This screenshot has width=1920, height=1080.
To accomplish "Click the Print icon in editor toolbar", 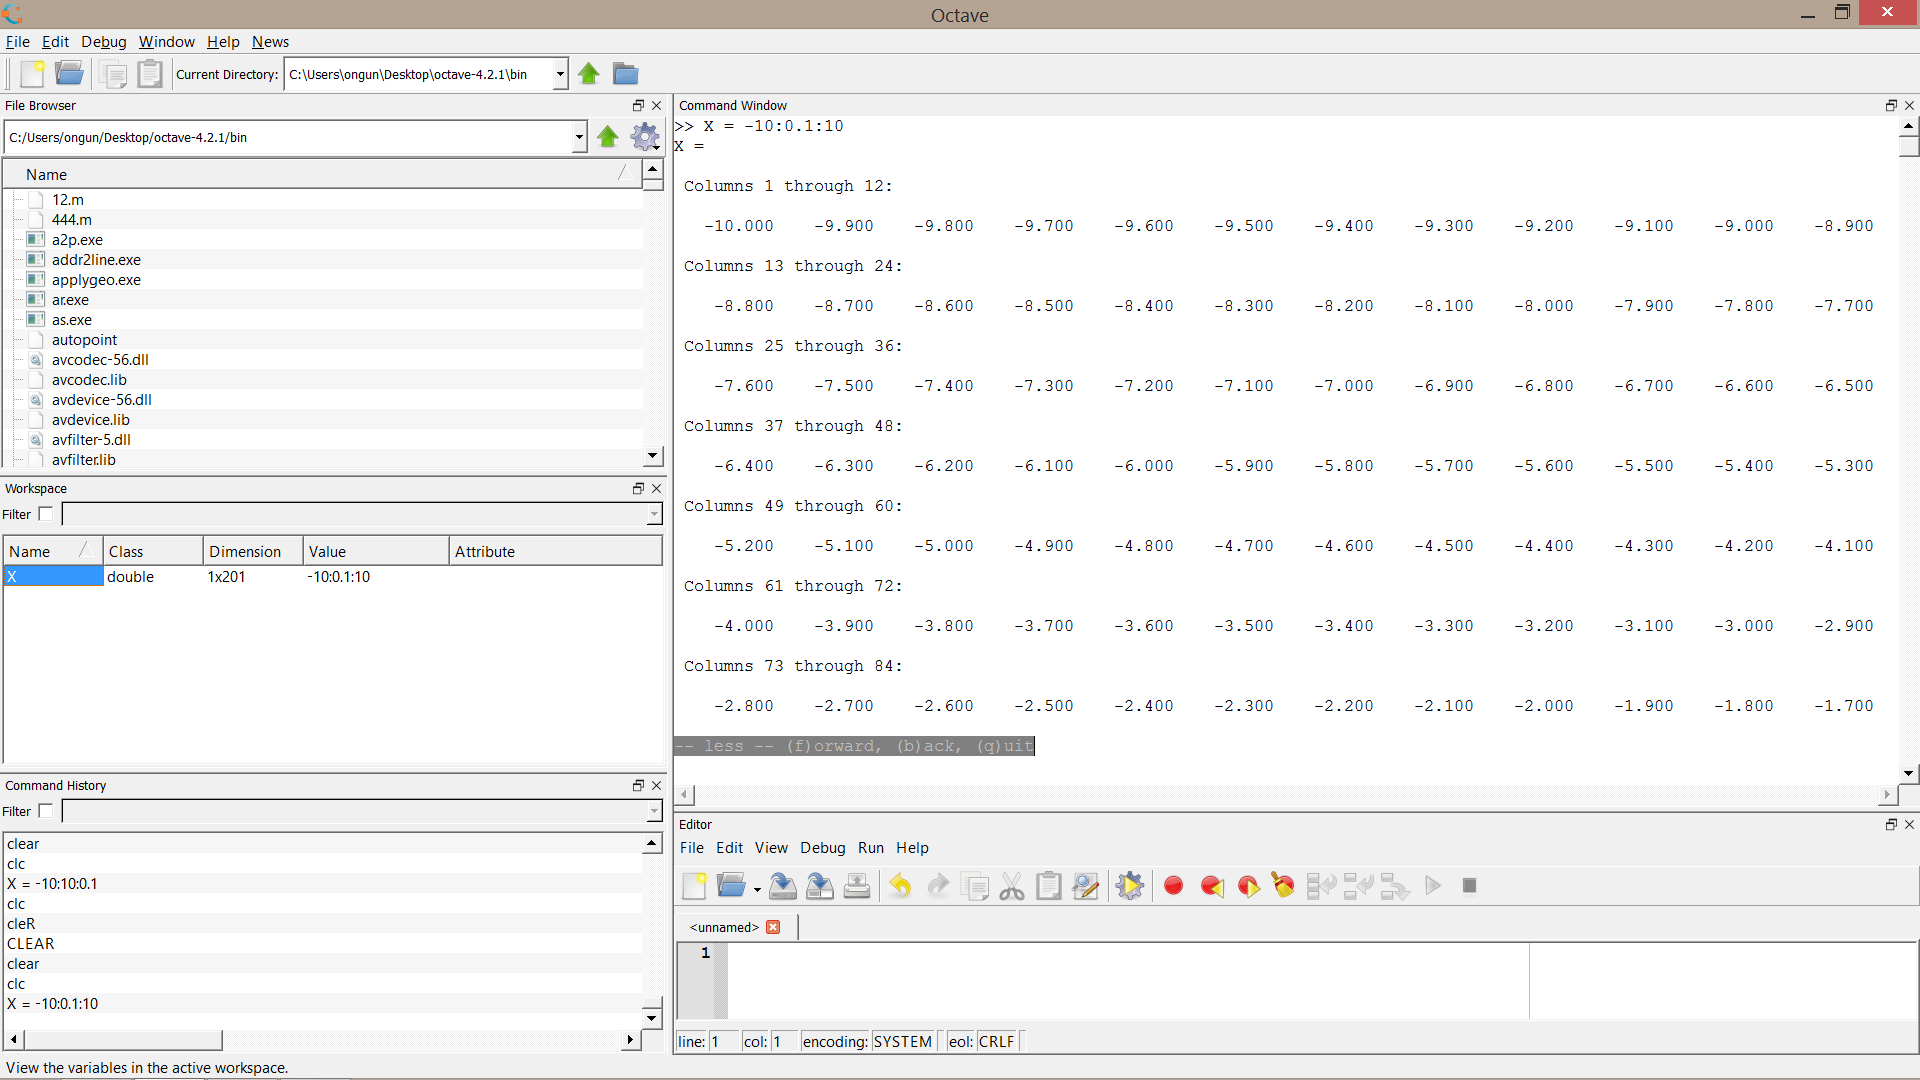I will tap(857, 886).
